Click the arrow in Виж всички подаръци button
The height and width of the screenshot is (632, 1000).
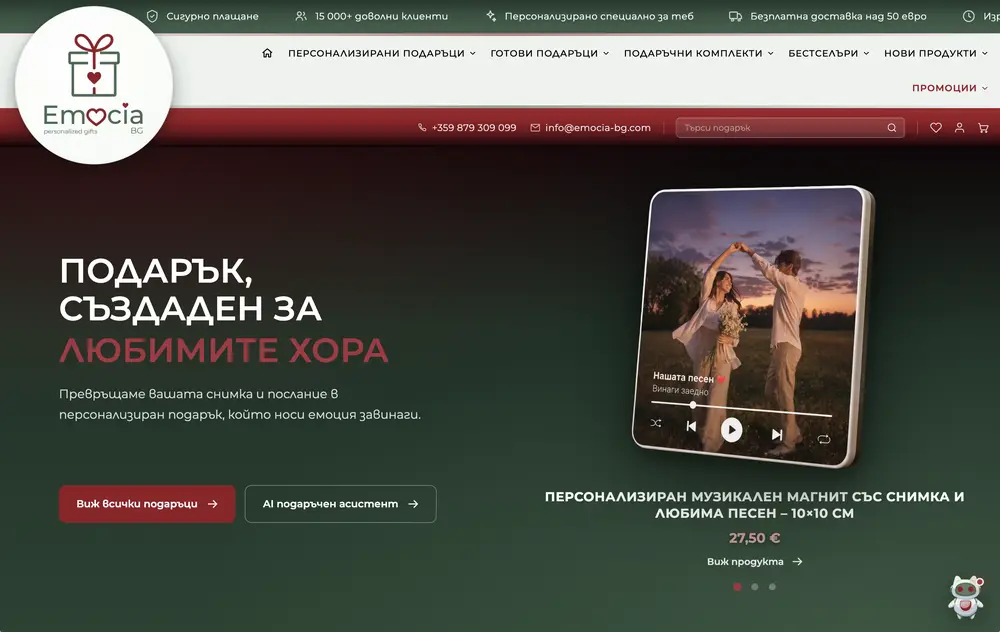(213, 504)
